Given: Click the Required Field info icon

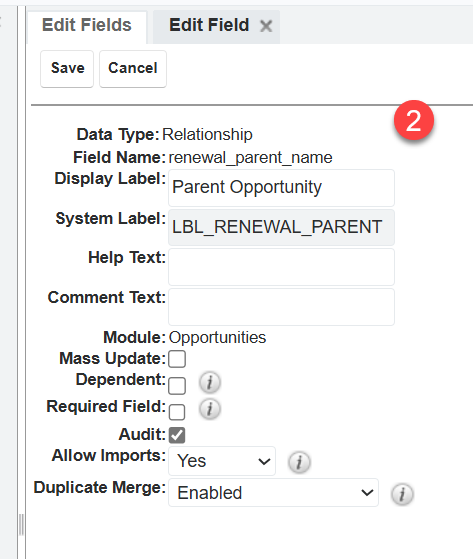Looking at the screenshot, I should [x=210, y=409].
